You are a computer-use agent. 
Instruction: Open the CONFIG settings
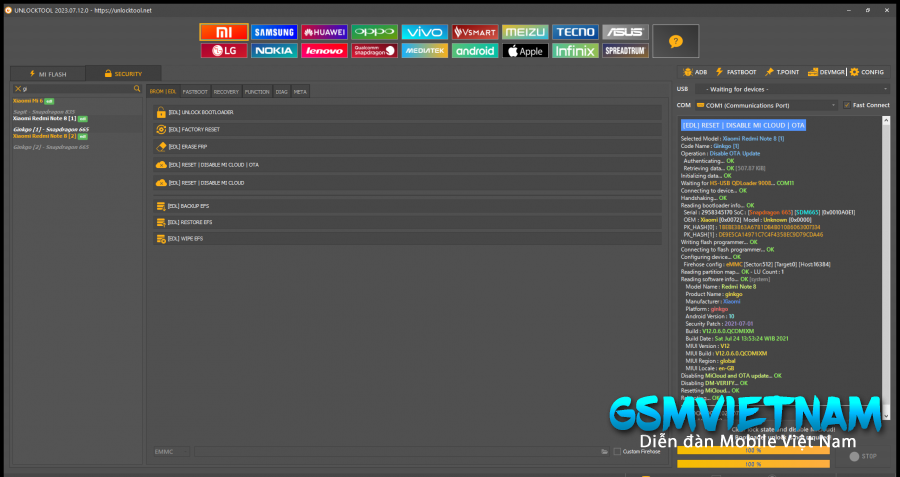click(867, 72)
